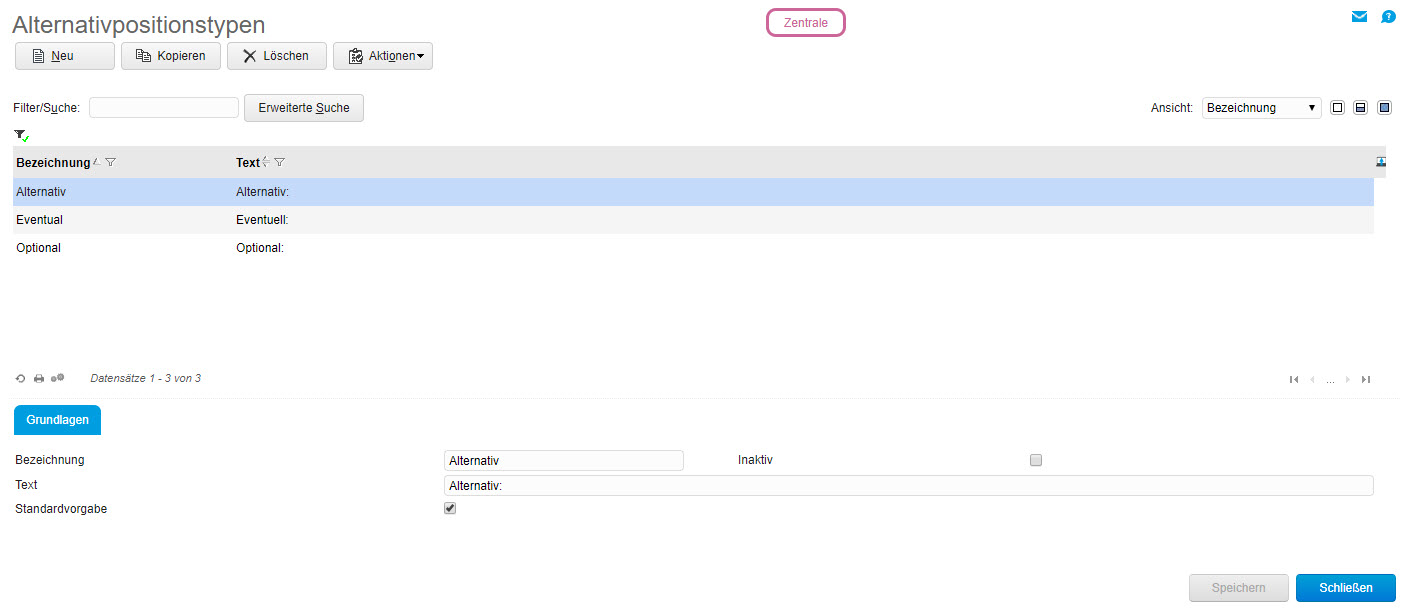Image resolution: width=1409 pixels, height=610 pixels.
Task: Sort by the Bezeichnung column arrow
Action: (x=97, y=162)
